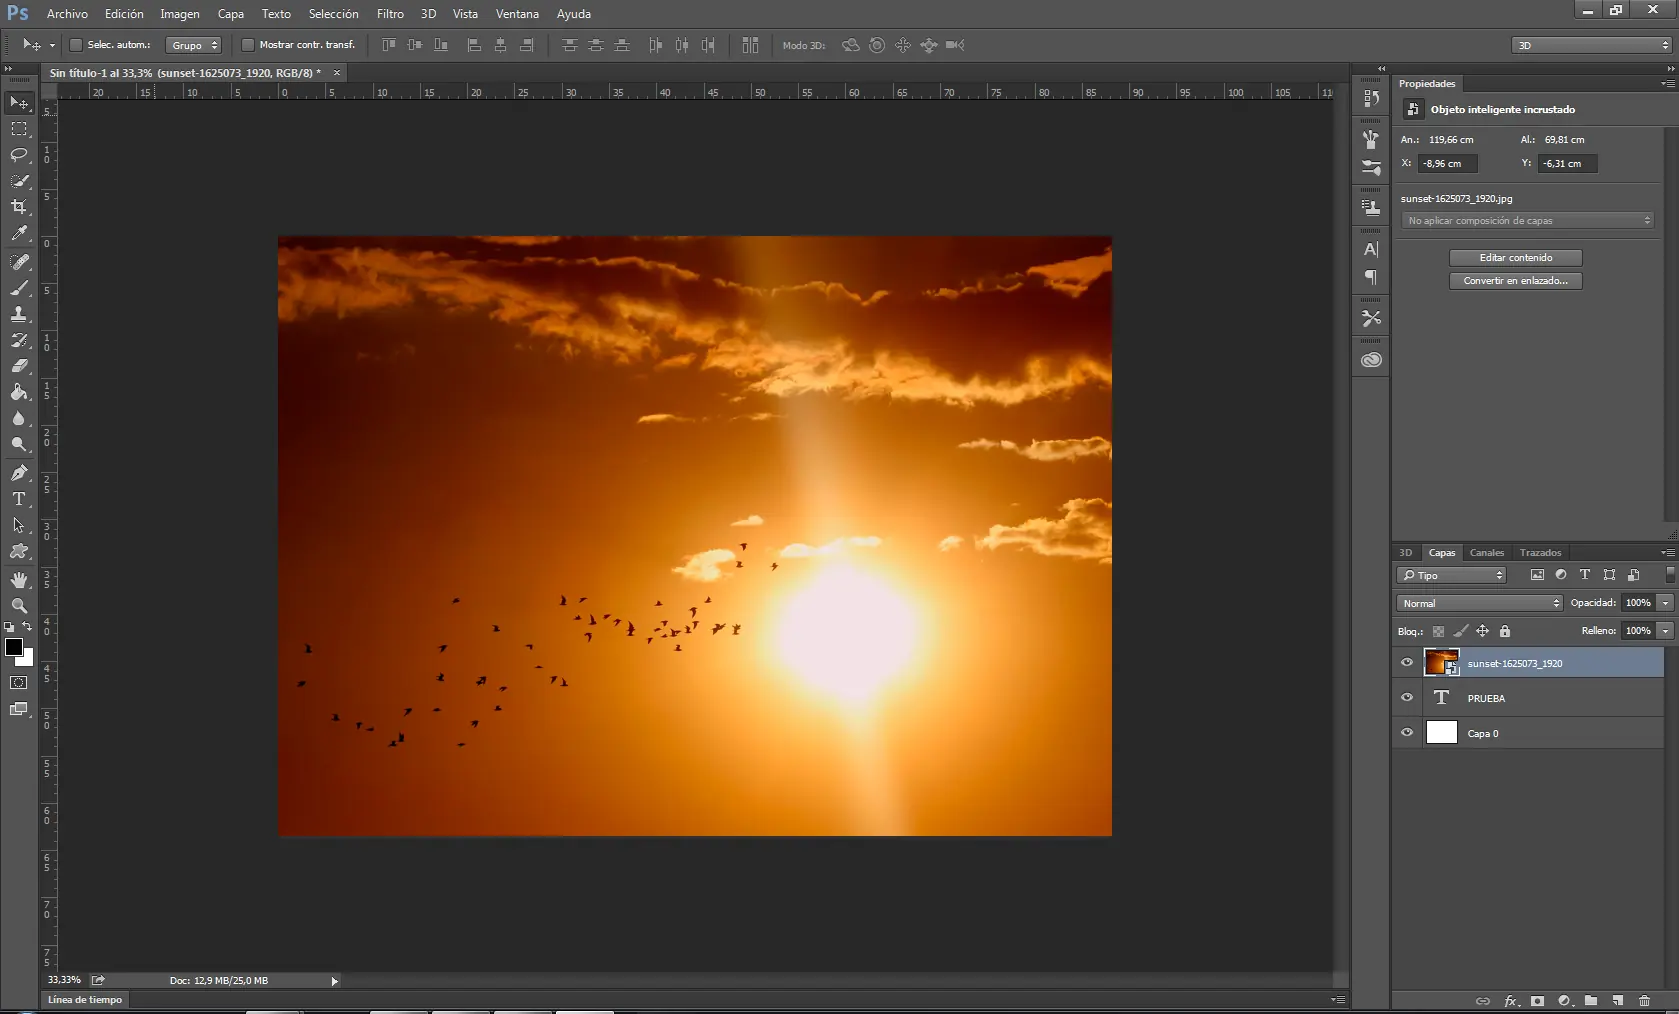Select the Pen tool

[19, 473]
